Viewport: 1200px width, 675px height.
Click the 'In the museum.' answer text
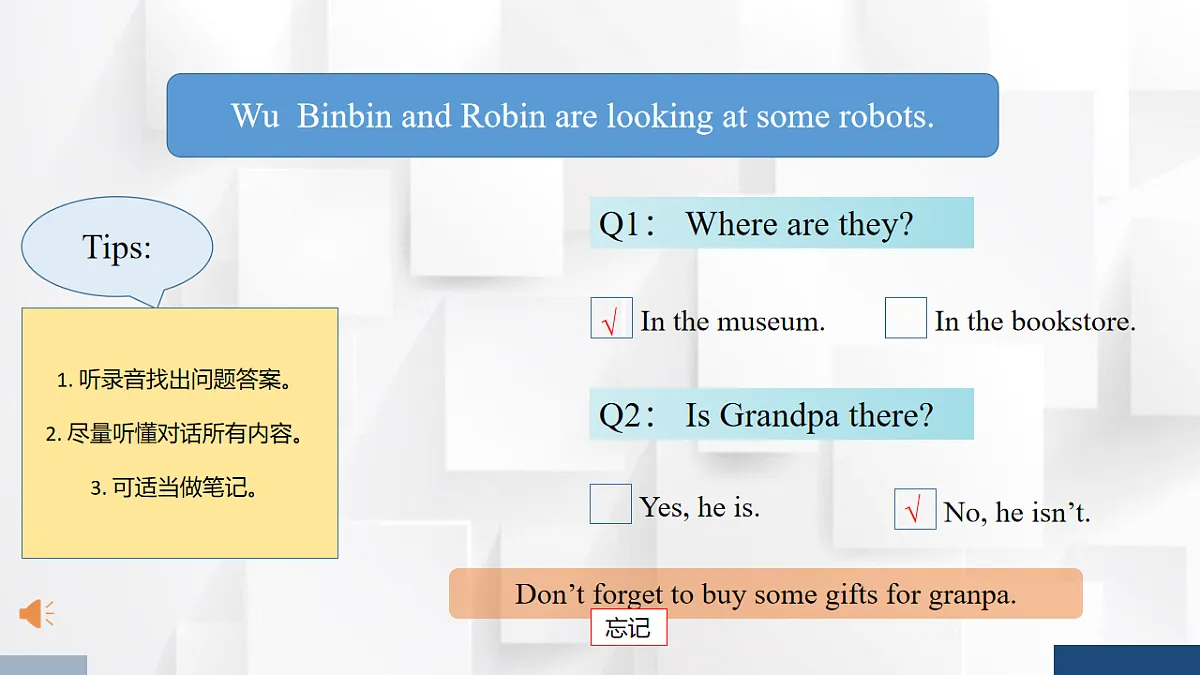pyautogui.click(x=733, y=321)
